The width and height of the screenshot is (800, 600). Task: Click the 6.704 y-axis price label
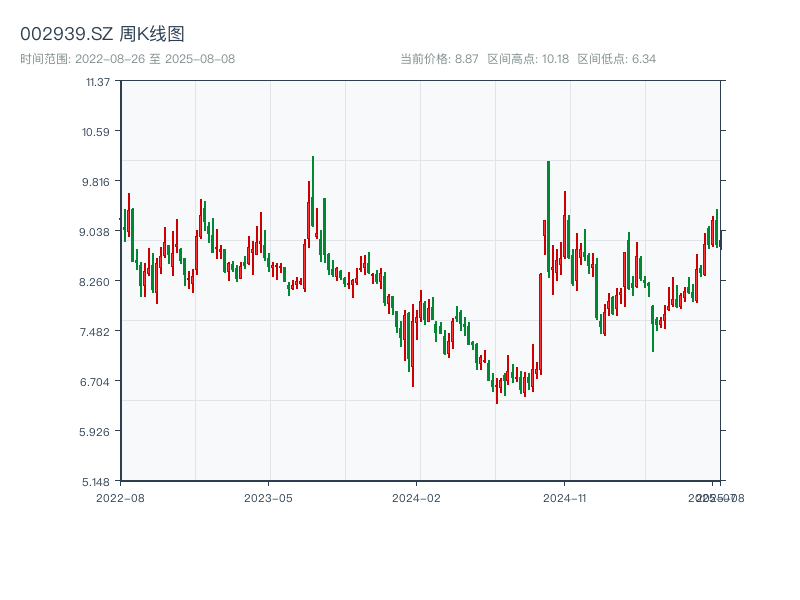97,382
